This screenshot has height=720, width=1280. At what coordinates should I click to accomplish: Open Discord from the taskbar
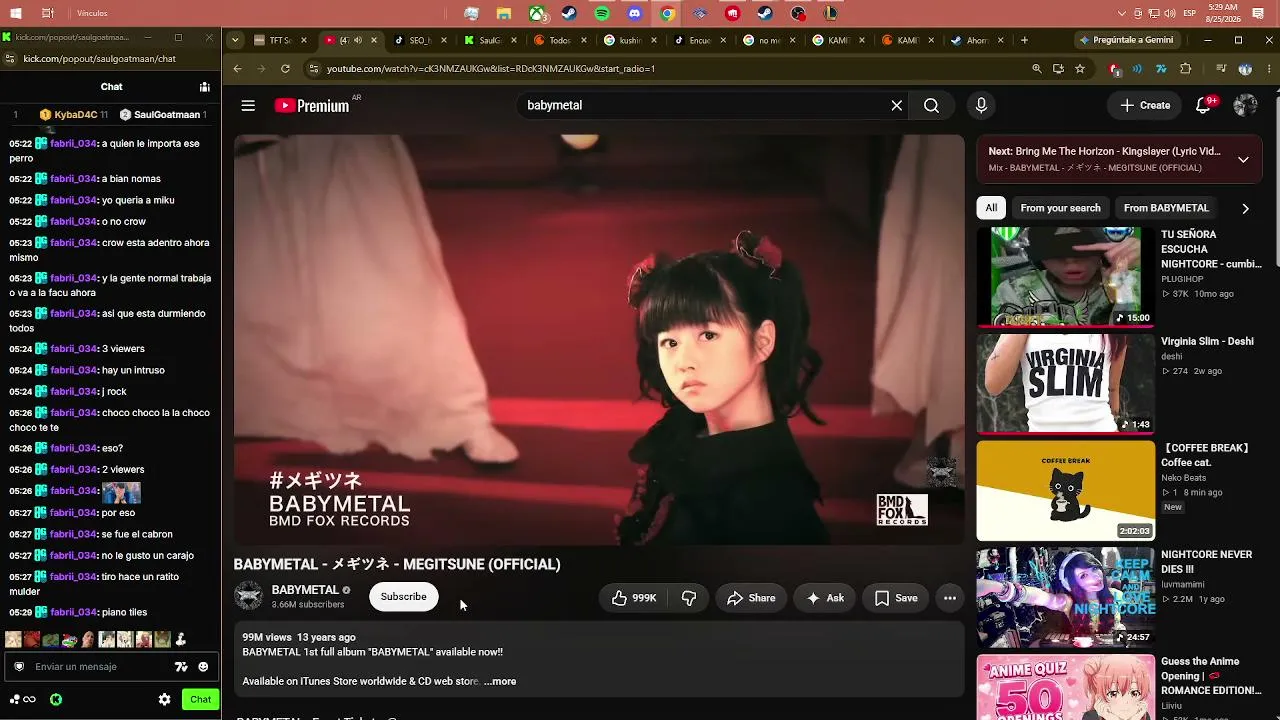coord(635,13)
